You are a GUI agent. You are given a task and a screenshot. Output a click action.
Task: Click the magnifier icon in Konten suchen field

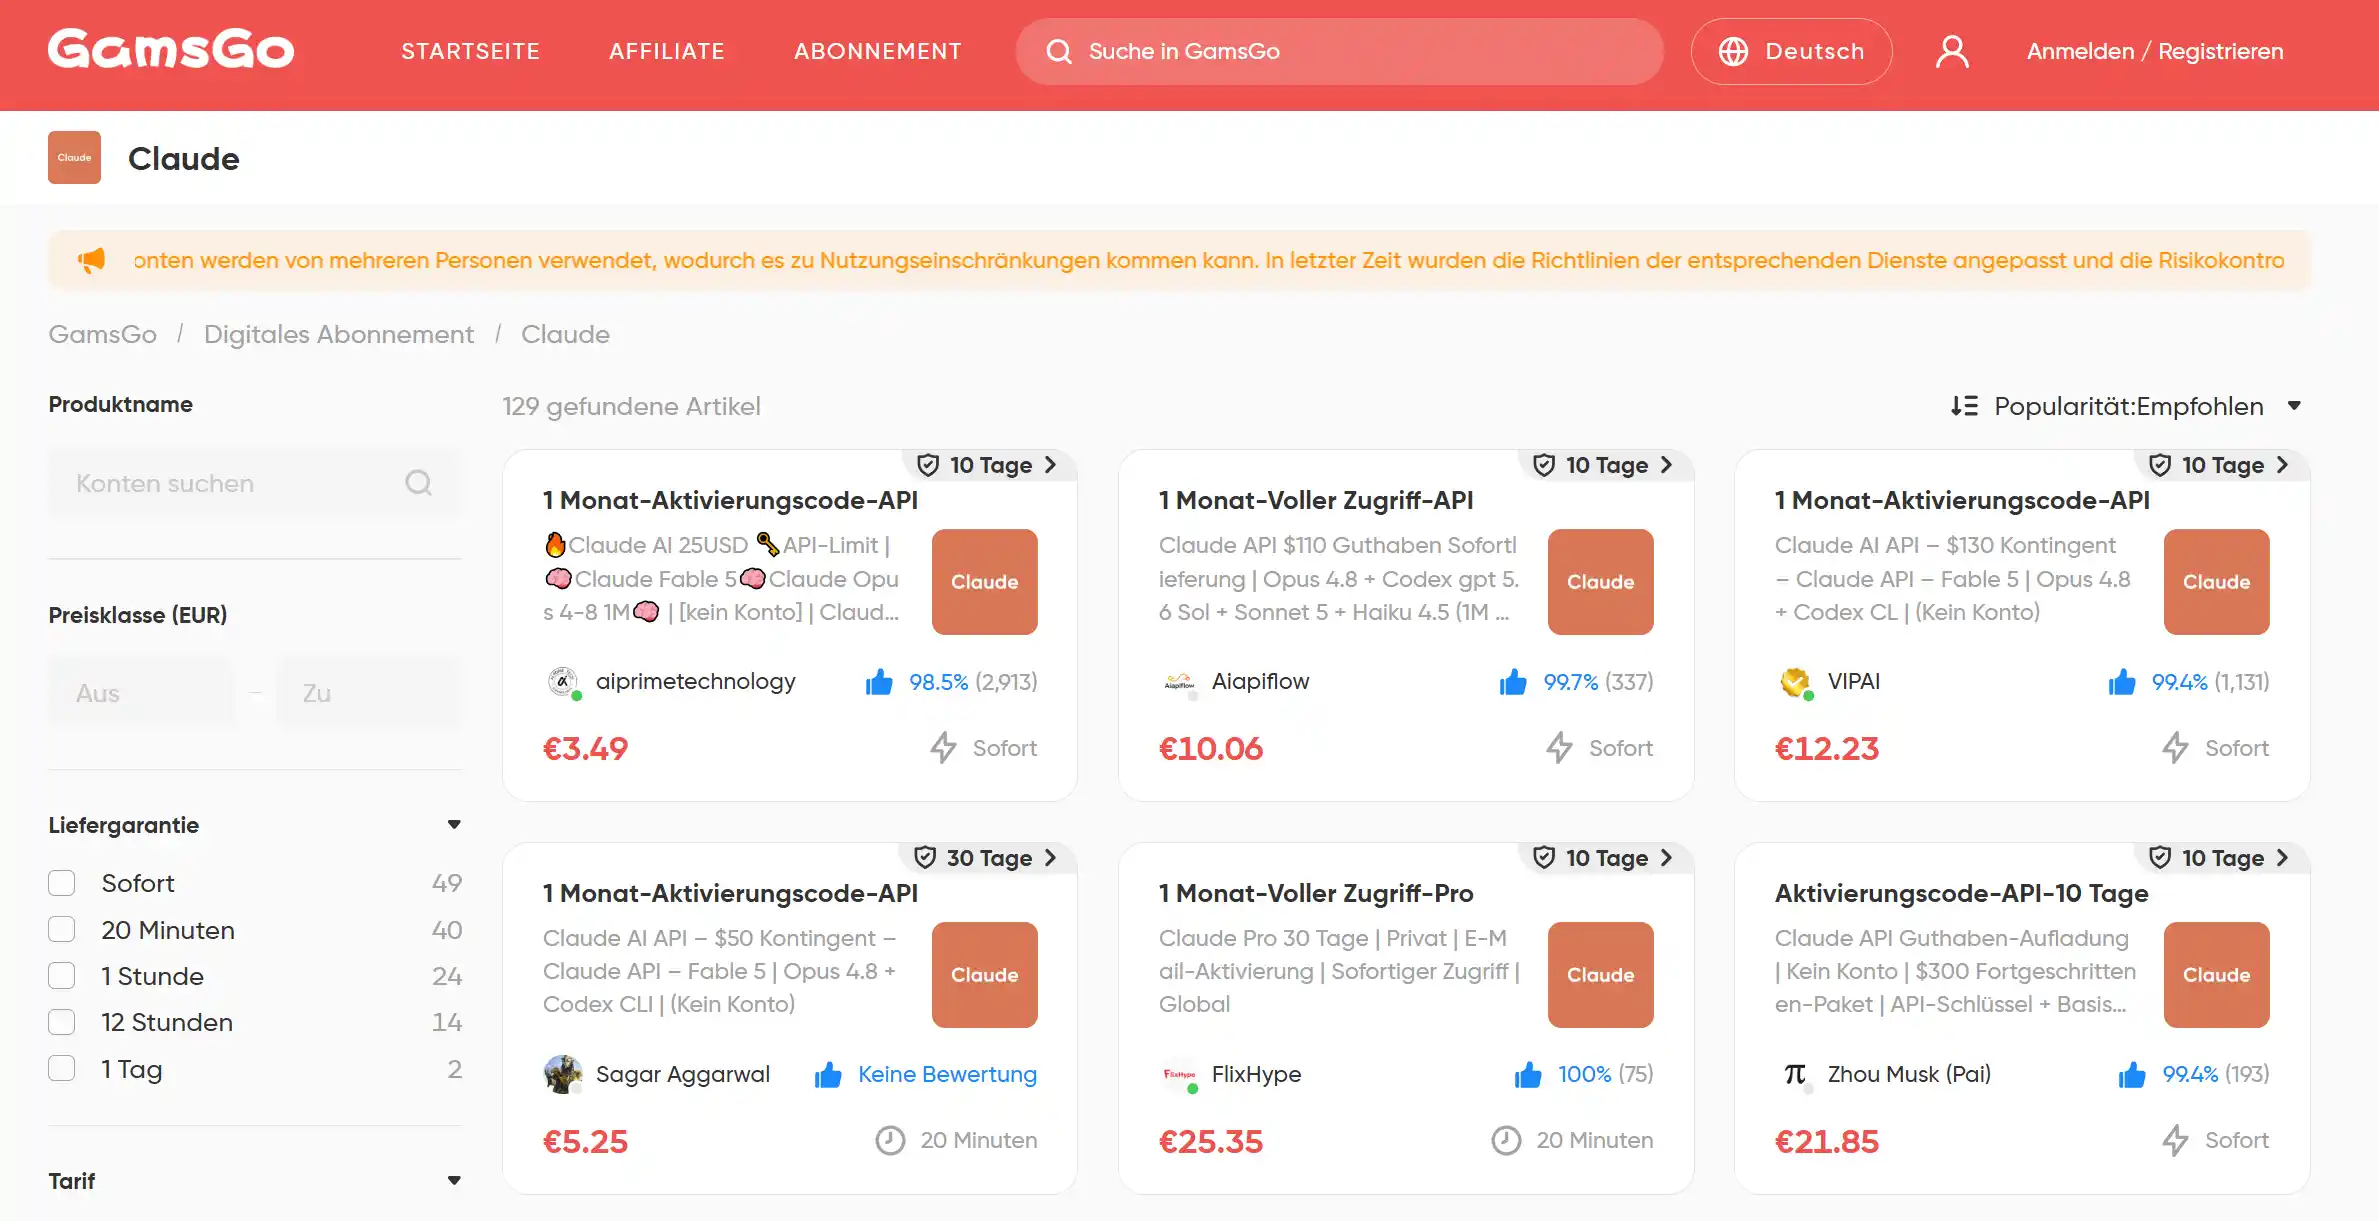click(418, 483)
